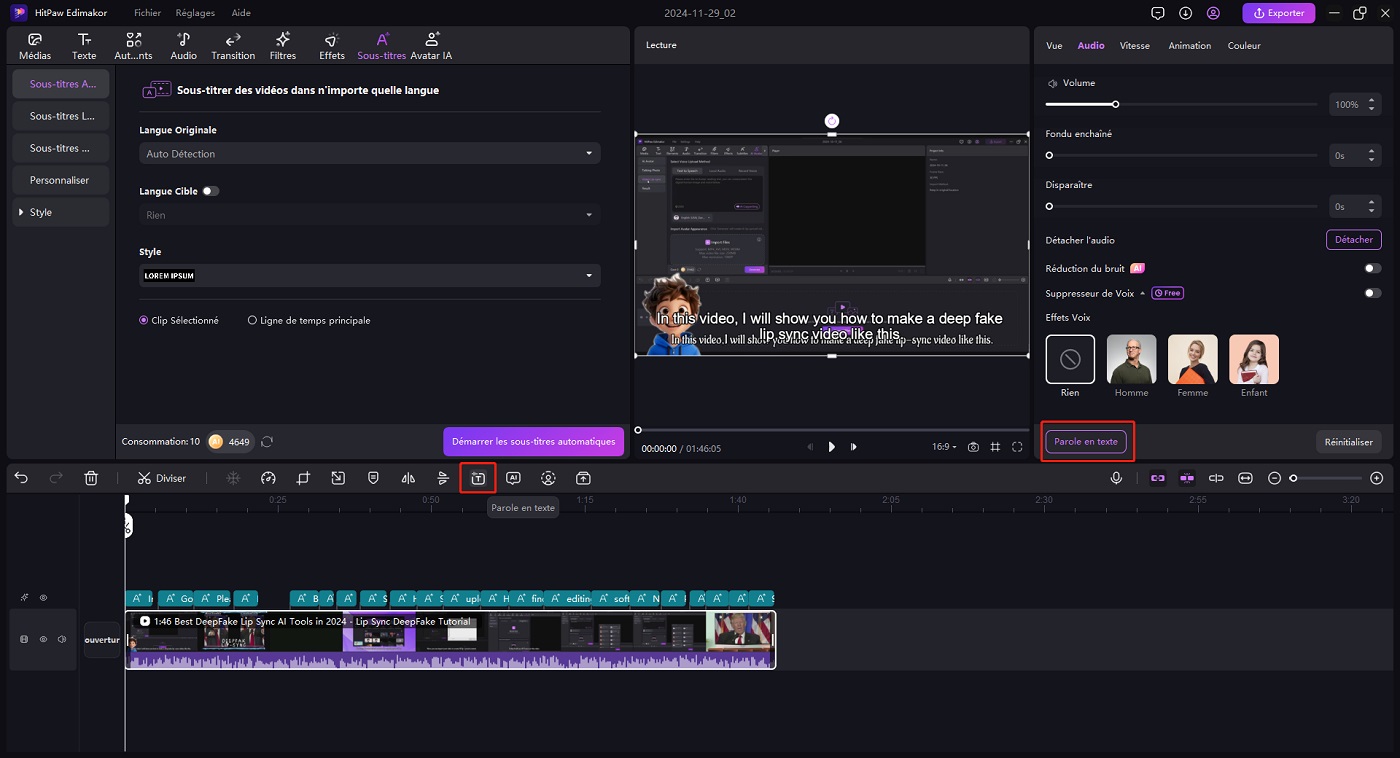
Task: Enable the Langue Cible toggle
Action: click(210, 191)
